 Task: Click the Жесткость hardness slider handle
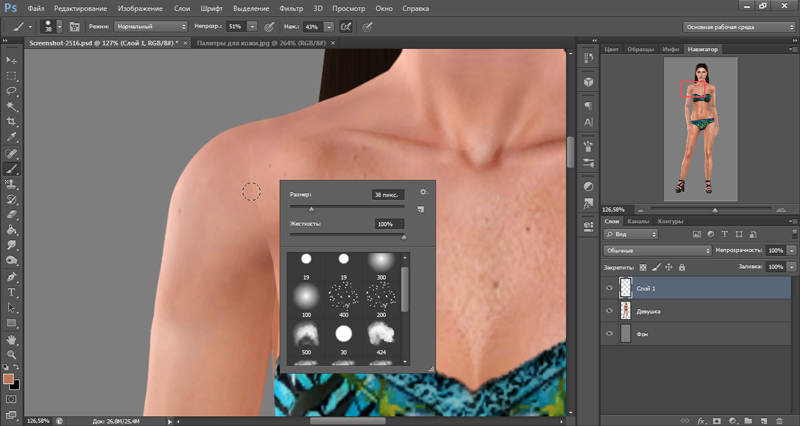coord(404,237)
